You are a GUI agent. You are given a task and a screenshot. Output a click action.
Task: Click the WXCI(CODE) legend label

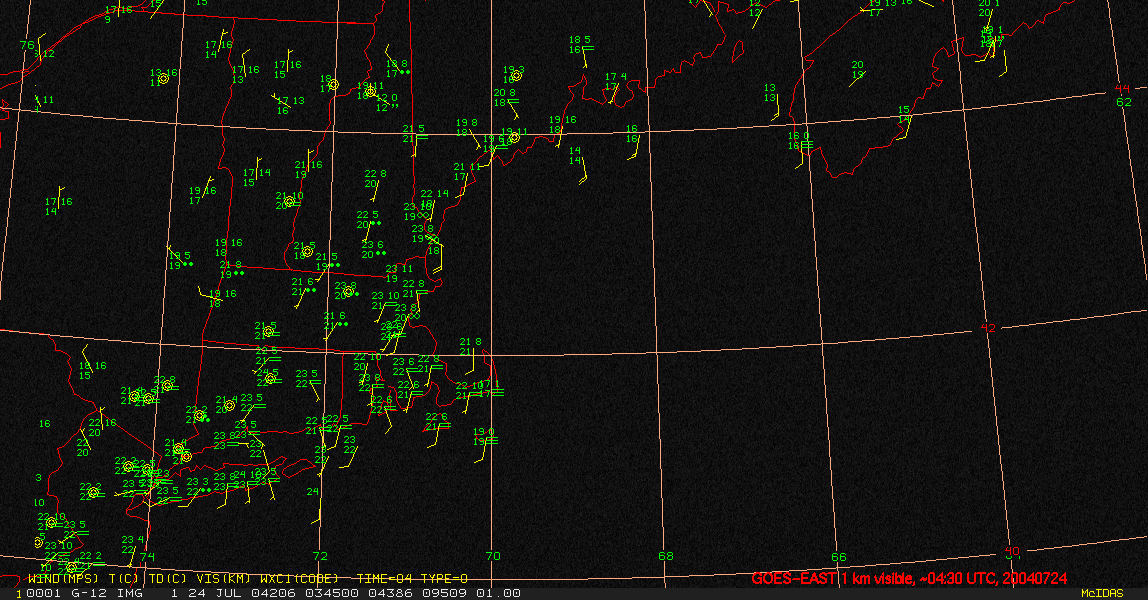pos(299,579)
